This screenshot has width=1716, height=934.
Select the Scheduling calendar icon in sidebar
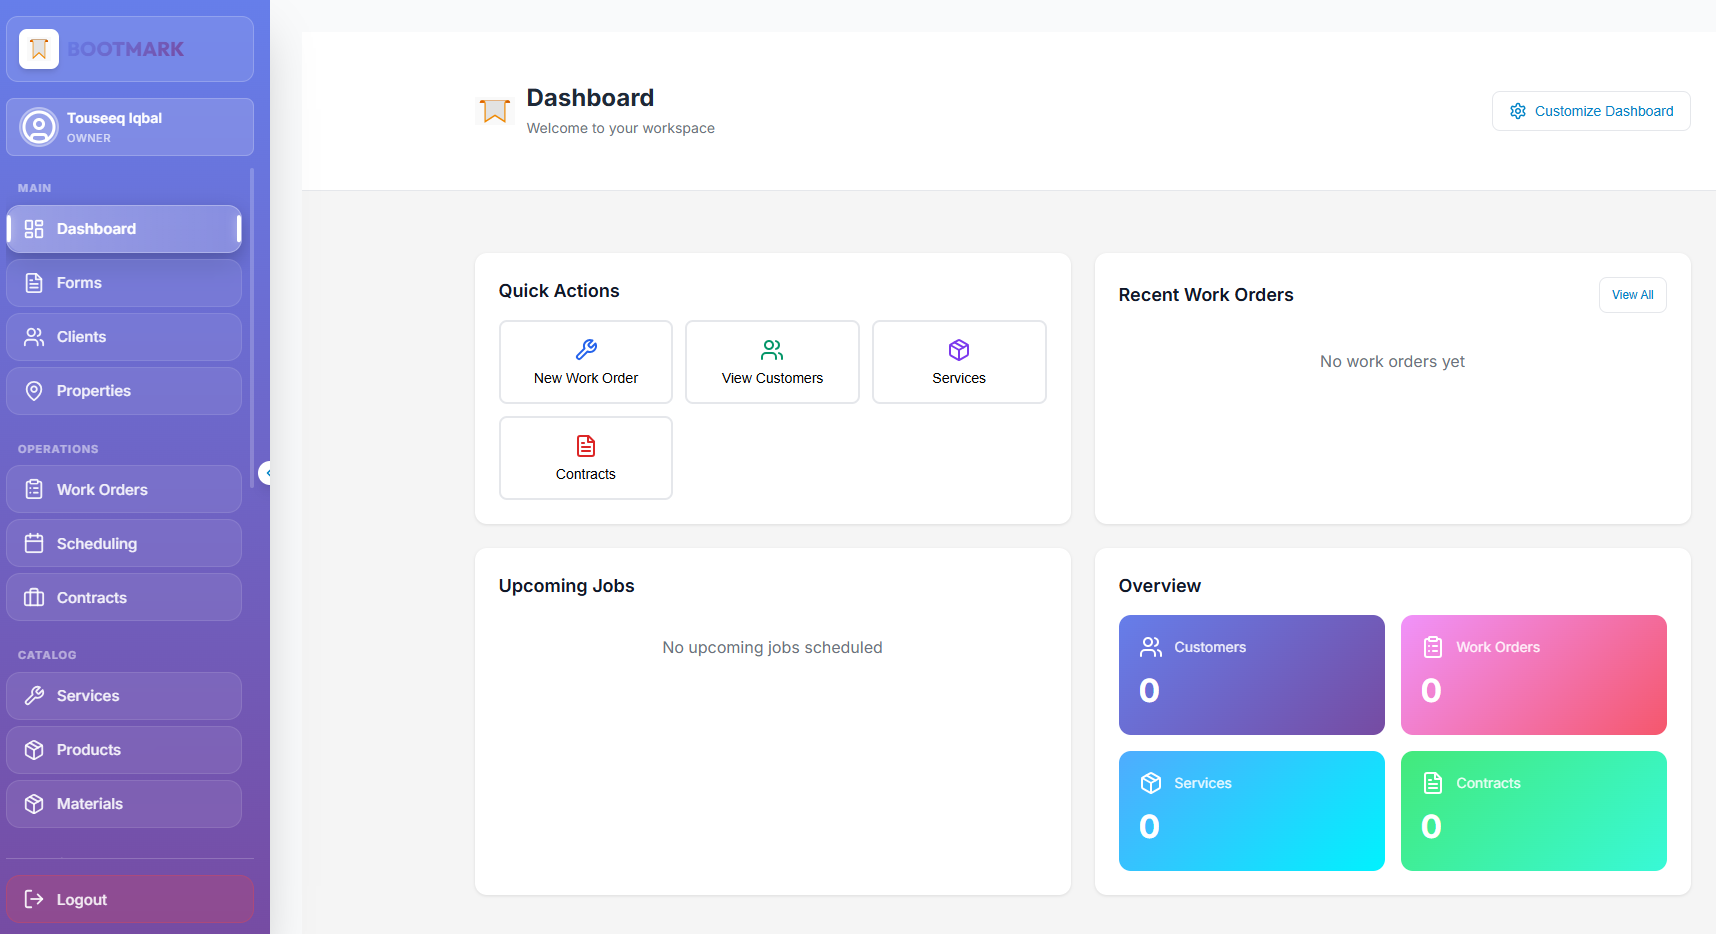33,543
